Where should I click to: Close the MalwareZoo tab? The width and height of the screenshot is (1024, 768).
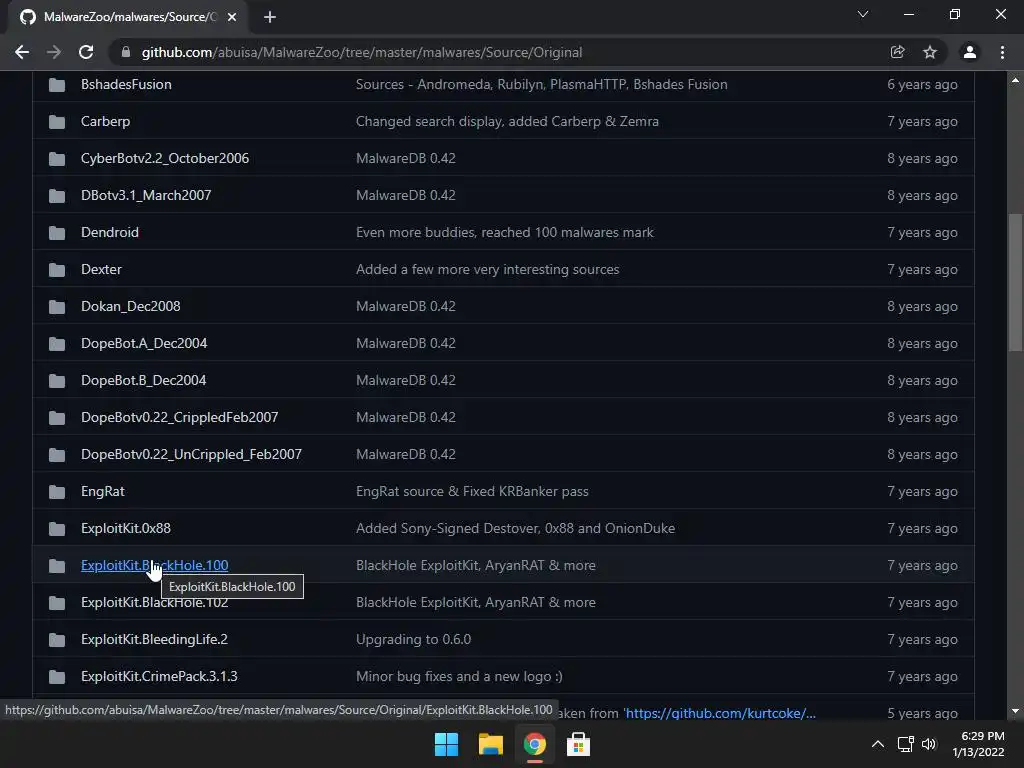click(232, 17)
